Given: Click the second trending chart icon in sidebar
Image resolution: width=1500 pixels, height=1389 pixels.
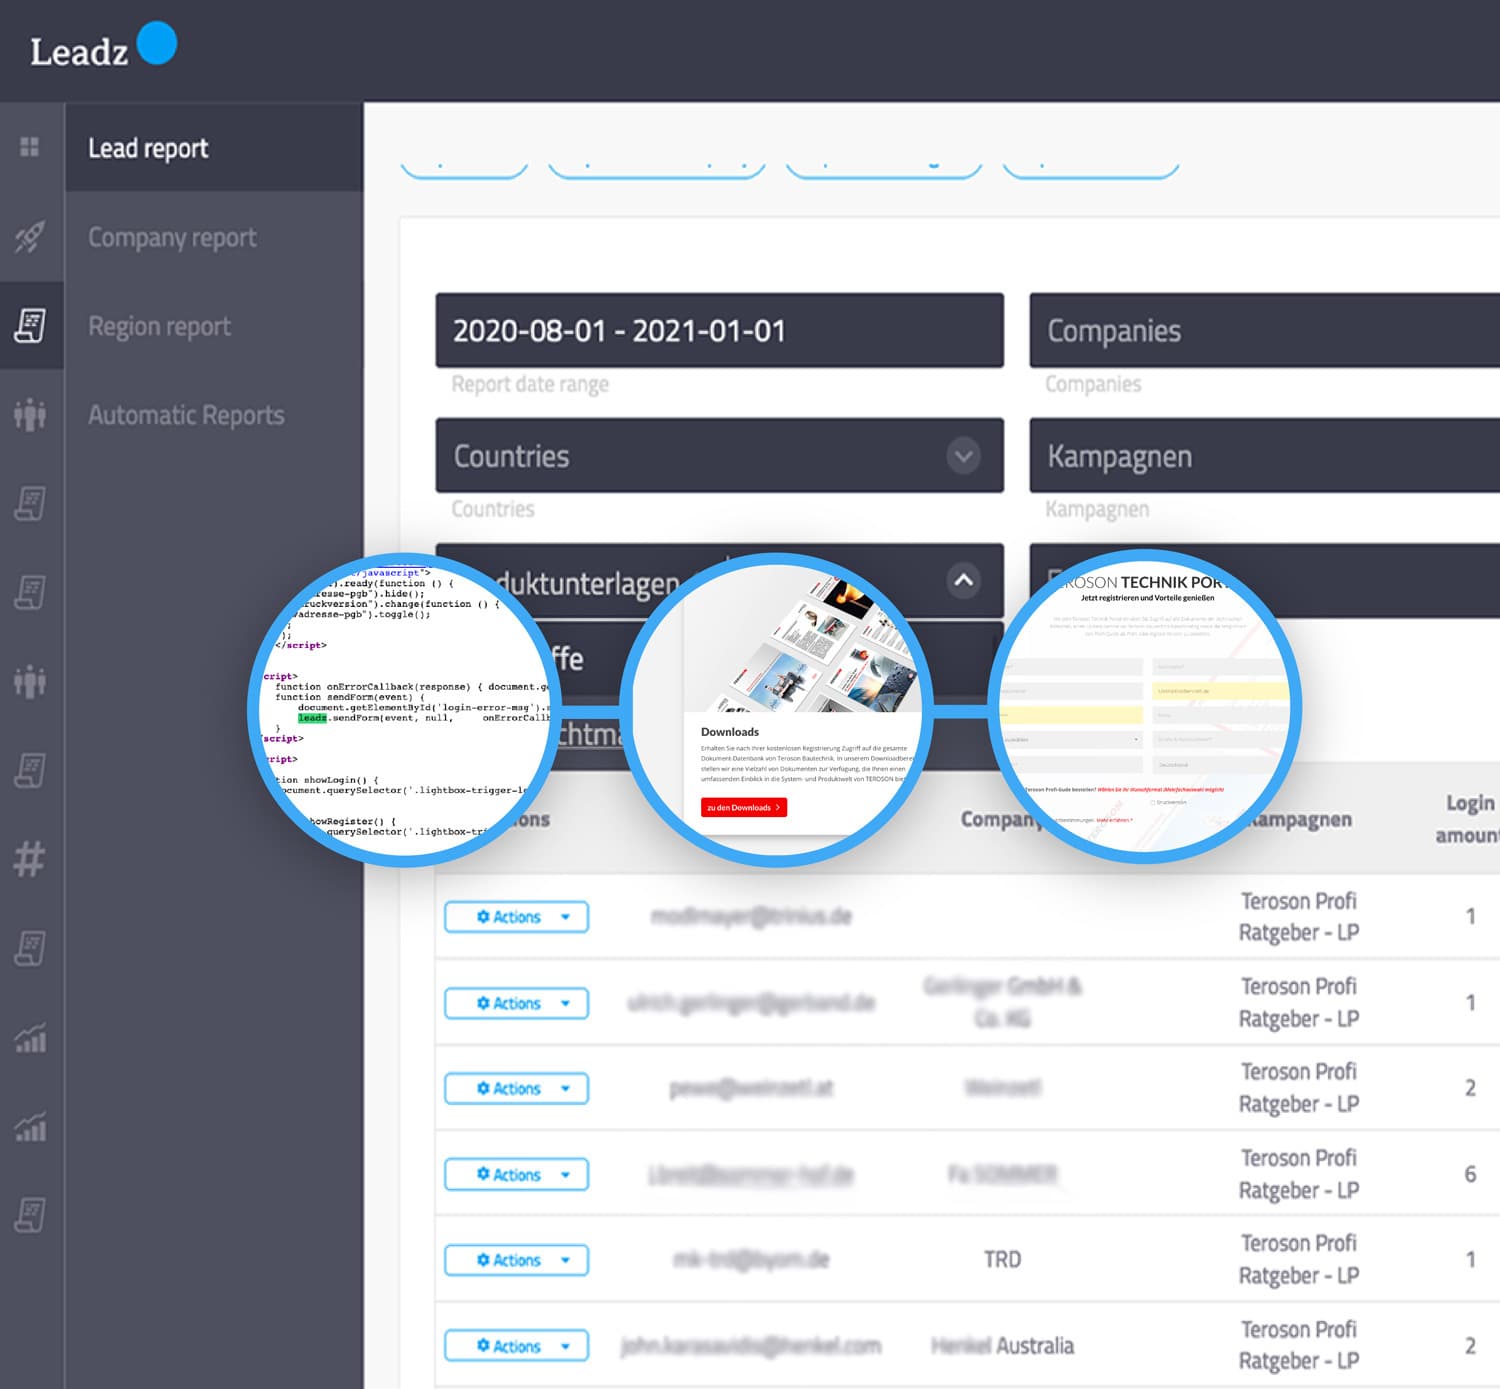Looking at the screenshot, I should pos(31,1130).
